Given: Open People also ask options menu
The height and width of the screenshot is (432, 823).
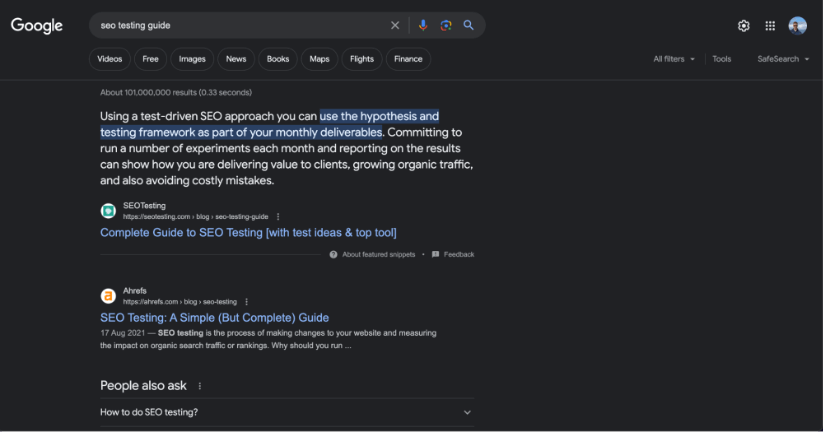Looking at the screenshot, I should coord(199,386).
